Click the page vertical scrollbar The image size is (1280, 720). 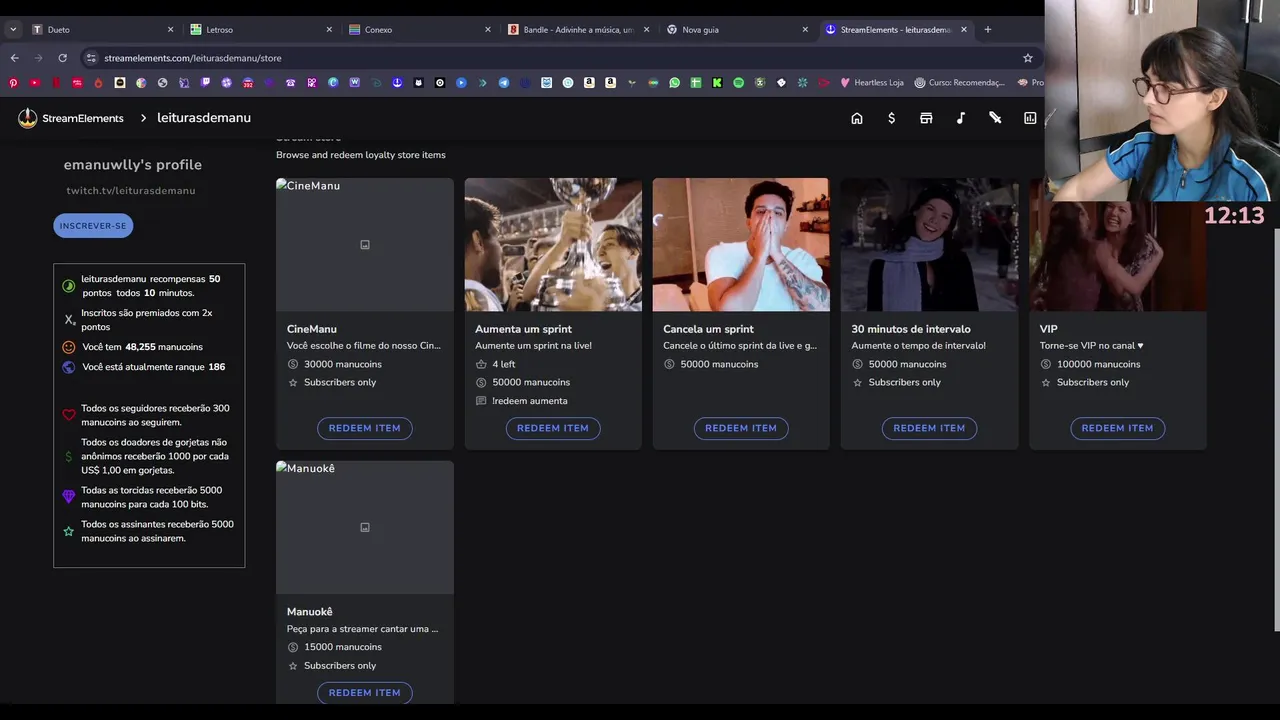(1276, 430)
